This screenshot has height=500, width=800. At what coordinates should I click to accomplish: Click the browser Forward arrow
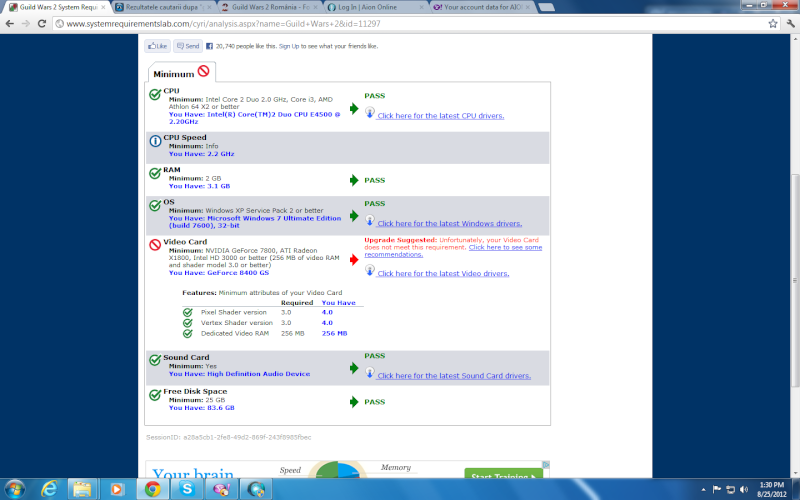(x=26, y=23)
